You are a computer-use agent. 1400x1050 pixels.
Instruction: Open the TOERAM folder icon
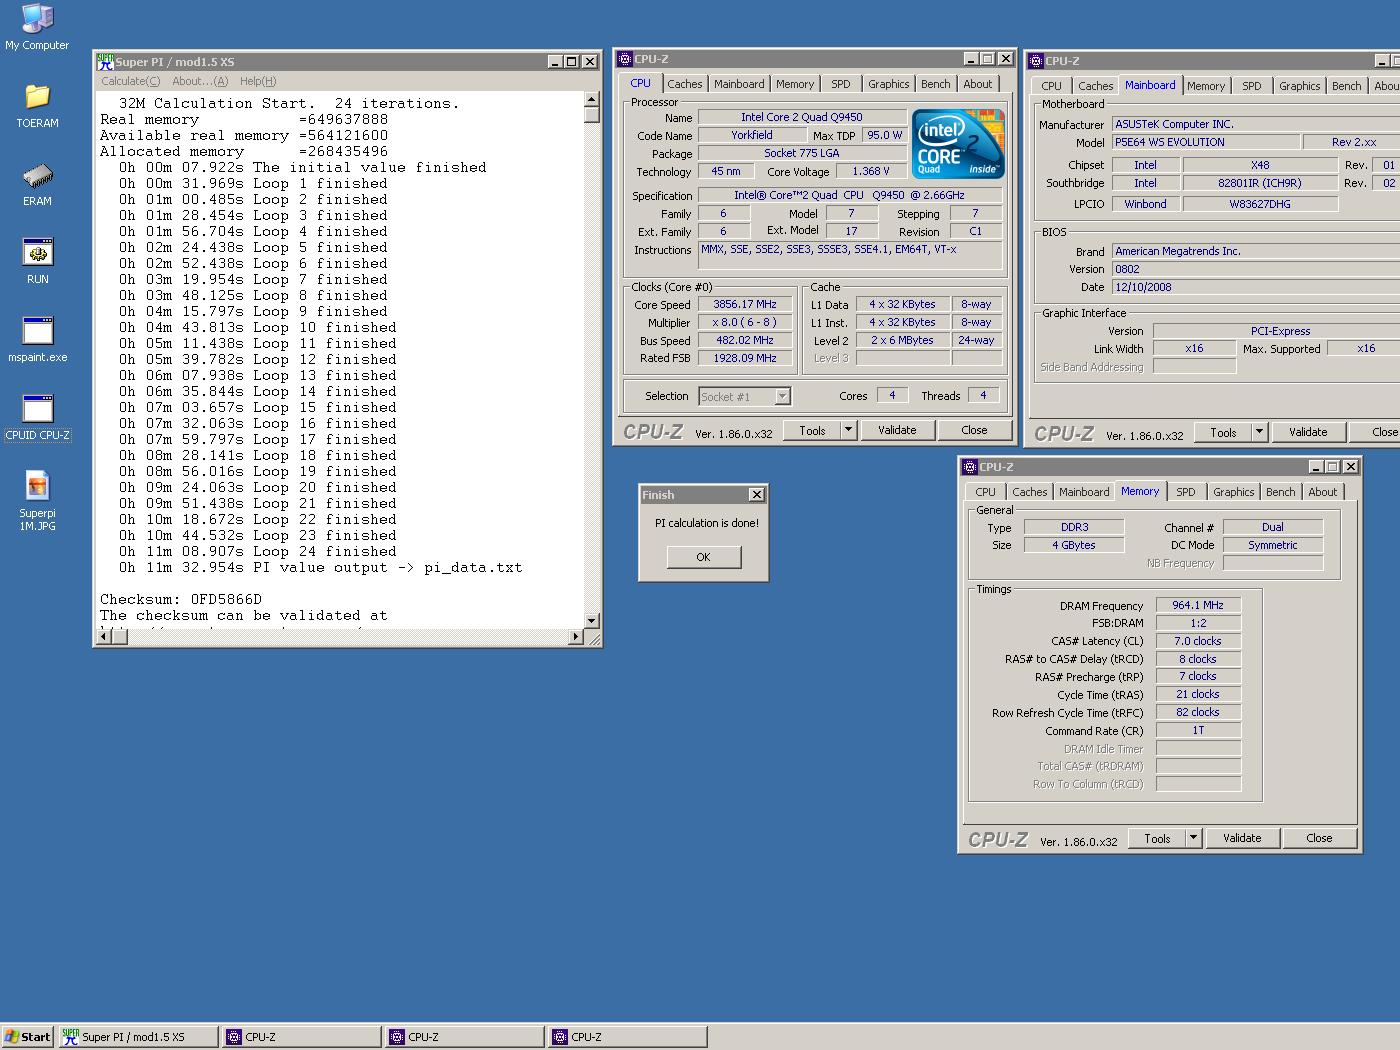(37, 105)
